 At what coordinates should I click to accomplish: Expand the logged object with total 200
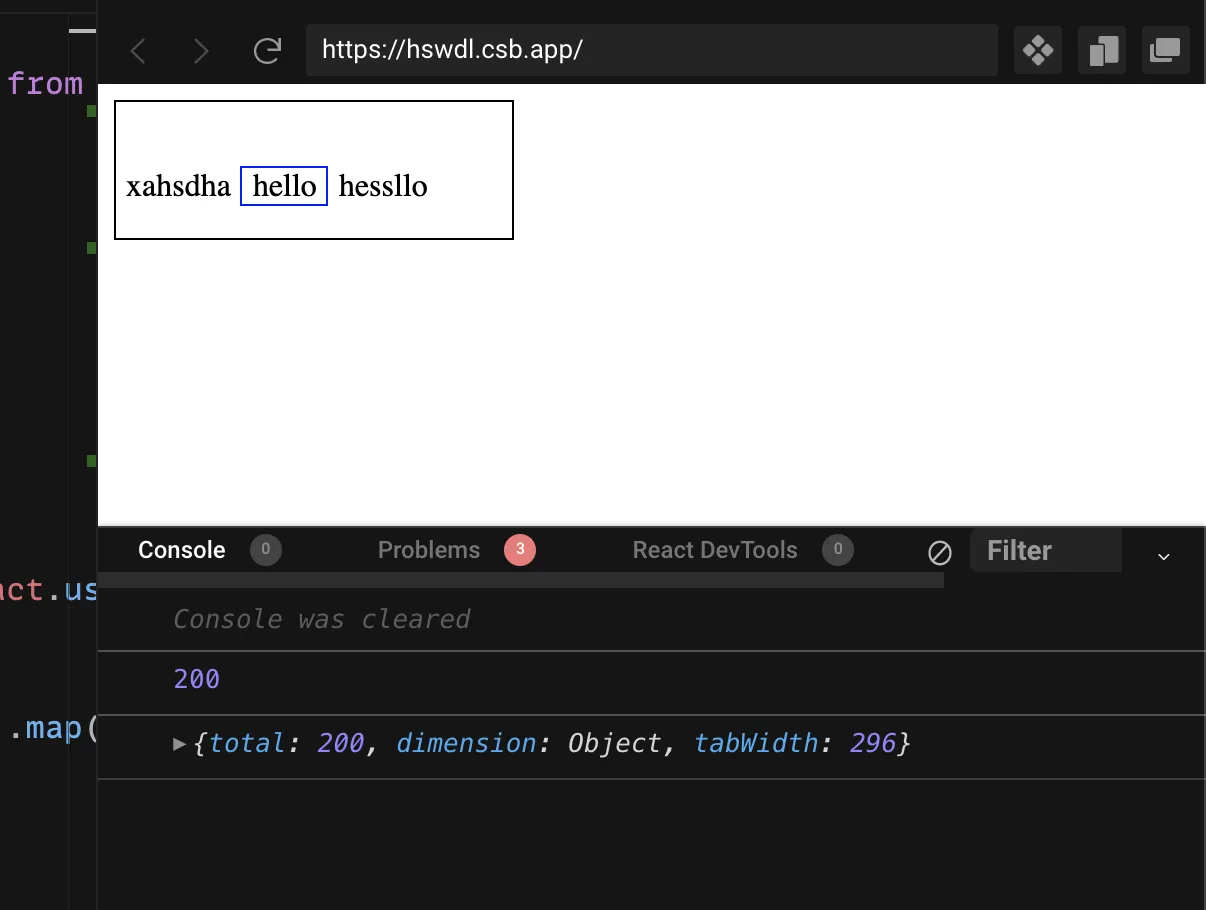click(180, 744)
